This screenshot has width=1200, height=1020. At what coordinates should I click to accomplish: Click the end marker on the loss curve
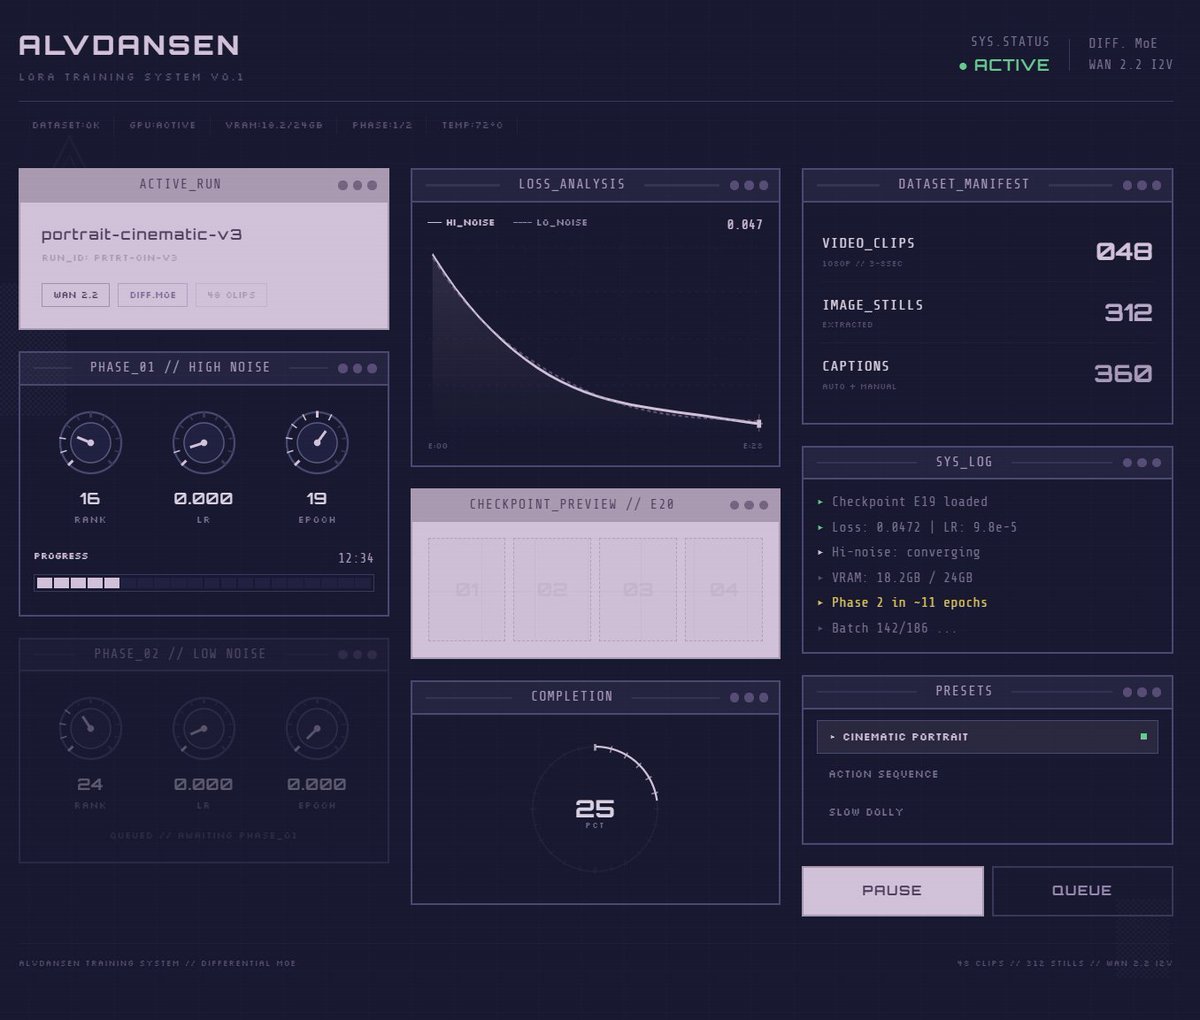[759, 423]
